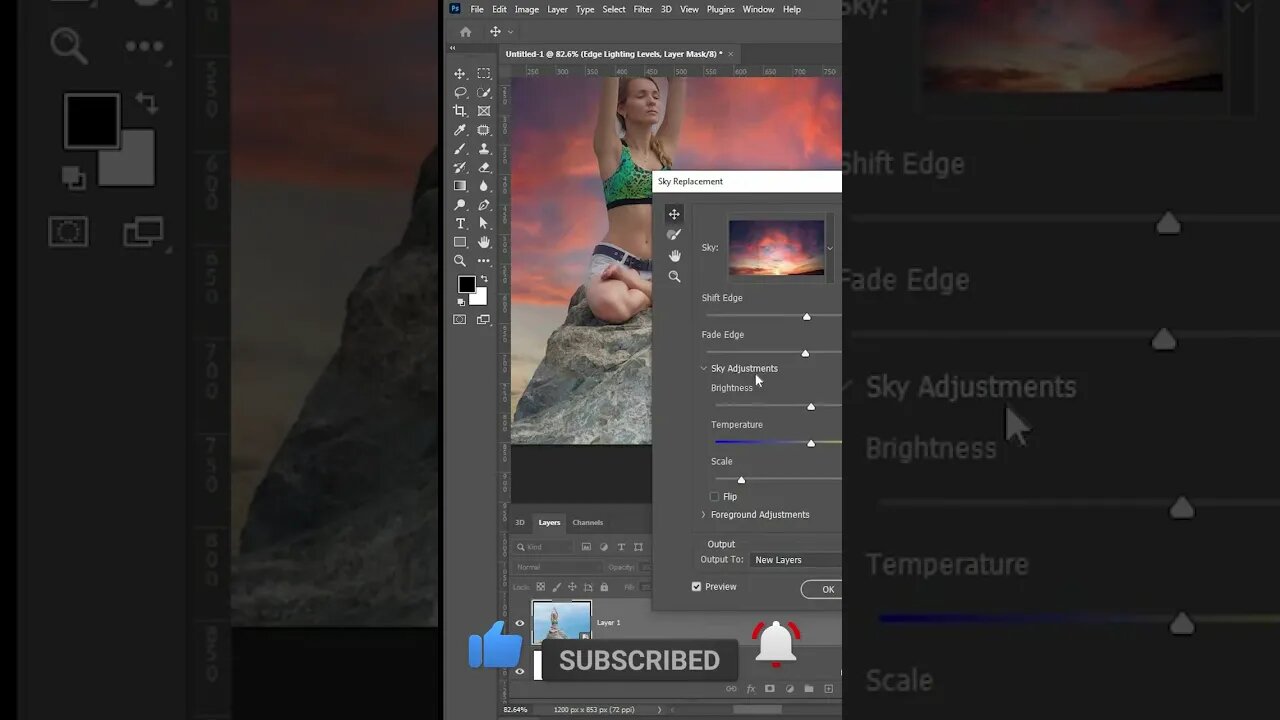Image resolution: width=1280 pixels, height=720 pixels.
Task: Hide the layer below Layer 1
Action: point(519,671)
